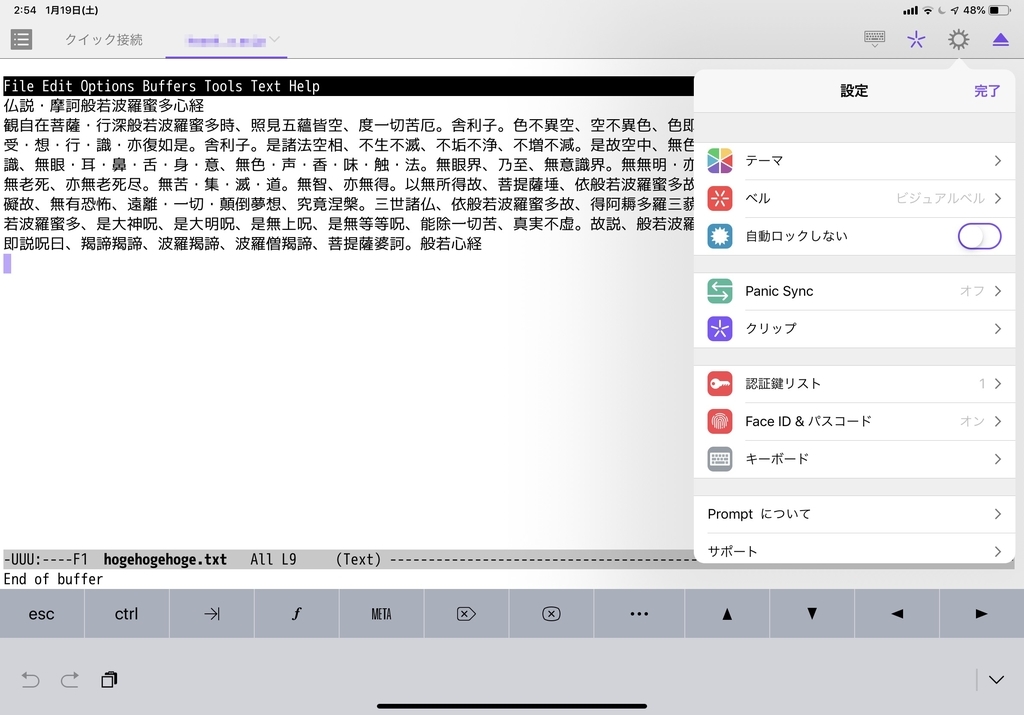Collapse keyboard with down chevron
This screenshot has width=1024, height=715.
(996, 680)
